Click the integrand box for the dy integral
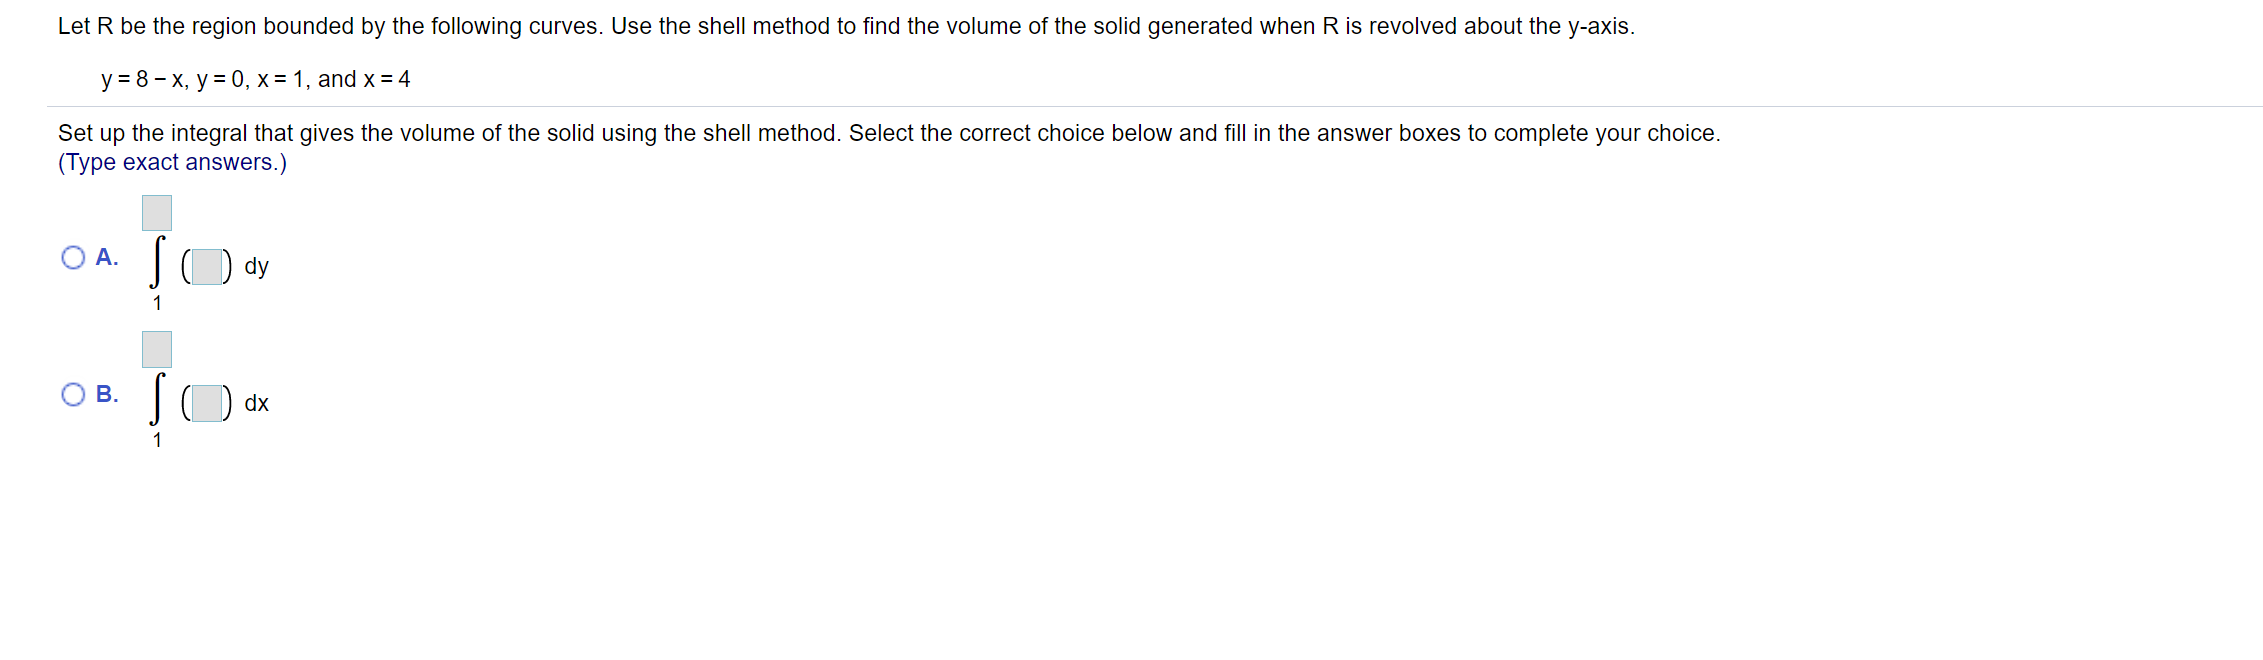Image resolution: width=2263 pixels, height=660 pixels. coord(206,265)
